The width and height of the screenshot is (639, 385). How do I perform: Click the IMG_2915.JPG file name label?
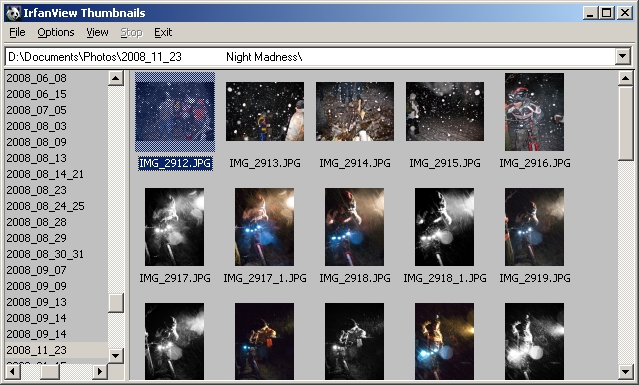[445, 163]
